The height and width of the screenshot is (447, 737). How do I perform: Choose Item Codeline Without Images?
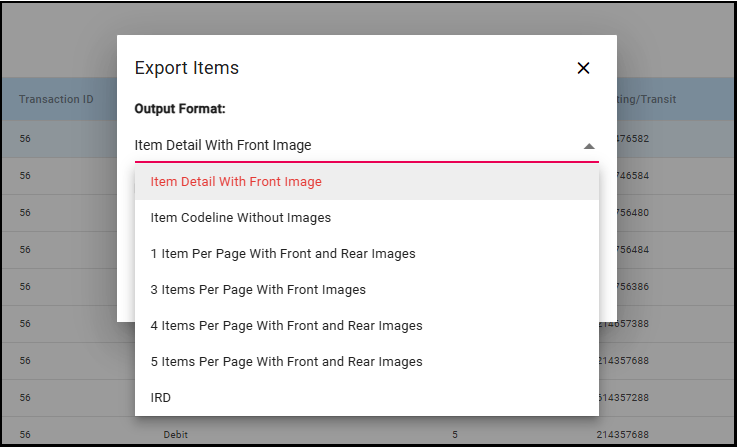coord(240,218)
